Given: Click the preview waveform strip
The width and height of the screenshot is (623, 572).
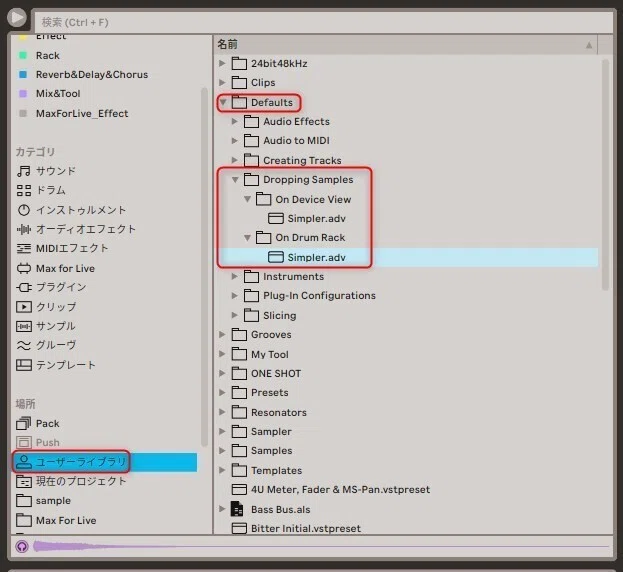Looking at the screenshot, I should pyautogui.click(x=321, y=547).
